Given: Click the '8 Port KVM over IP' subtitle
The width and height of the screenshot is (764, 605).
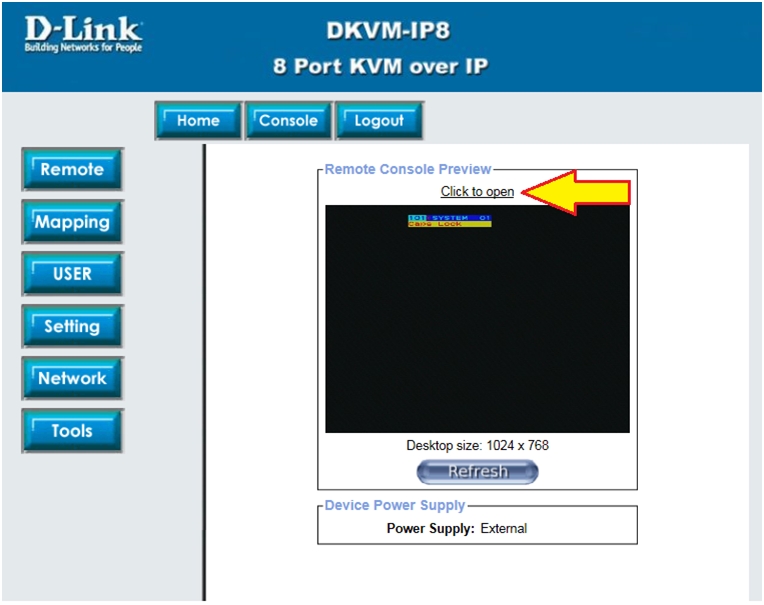Looking at the screenshot, I should pos(380,68).
